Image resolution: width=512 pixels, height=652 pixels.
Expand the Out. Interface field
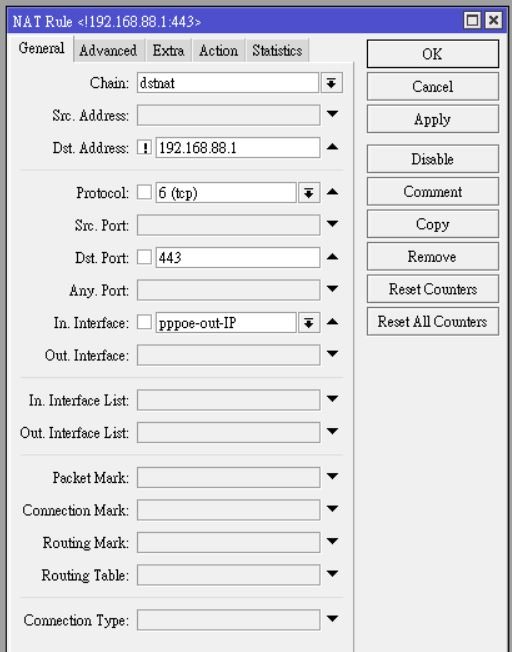pyautogui.click(x=332, y=353)
